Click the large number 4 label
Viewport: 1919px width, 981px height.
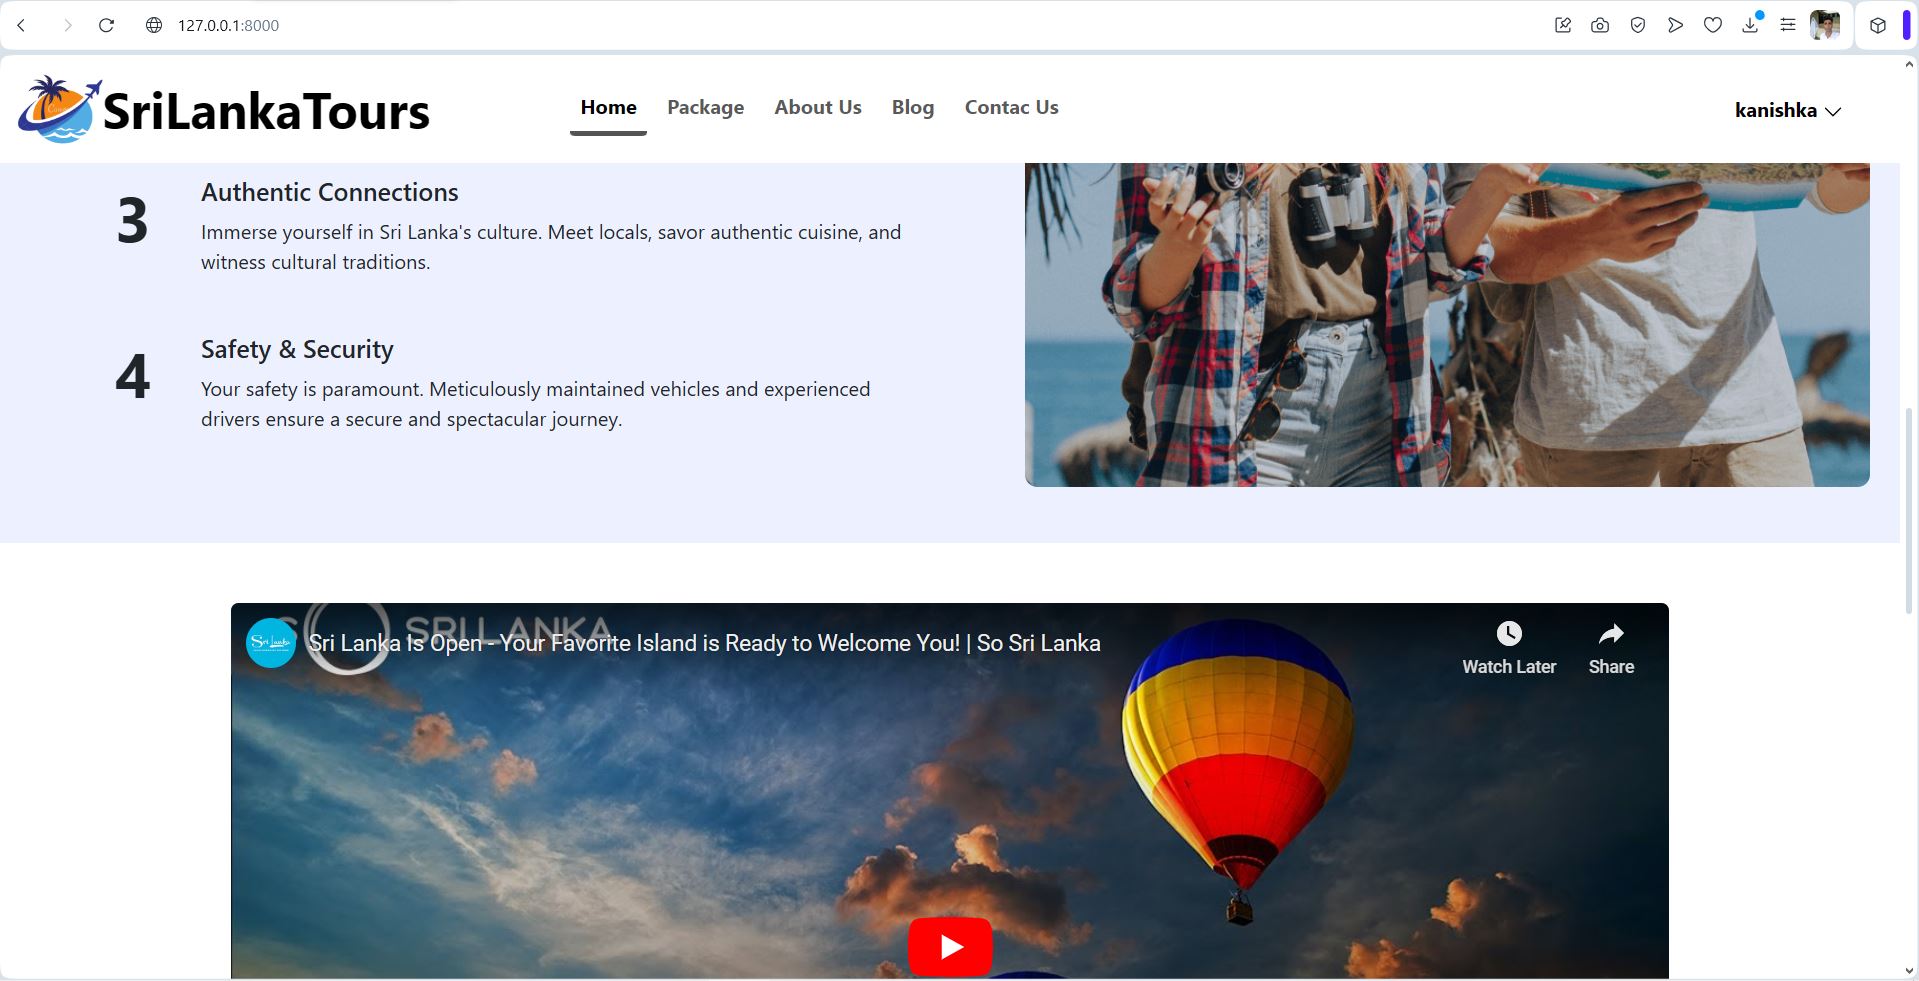(132, 377)
